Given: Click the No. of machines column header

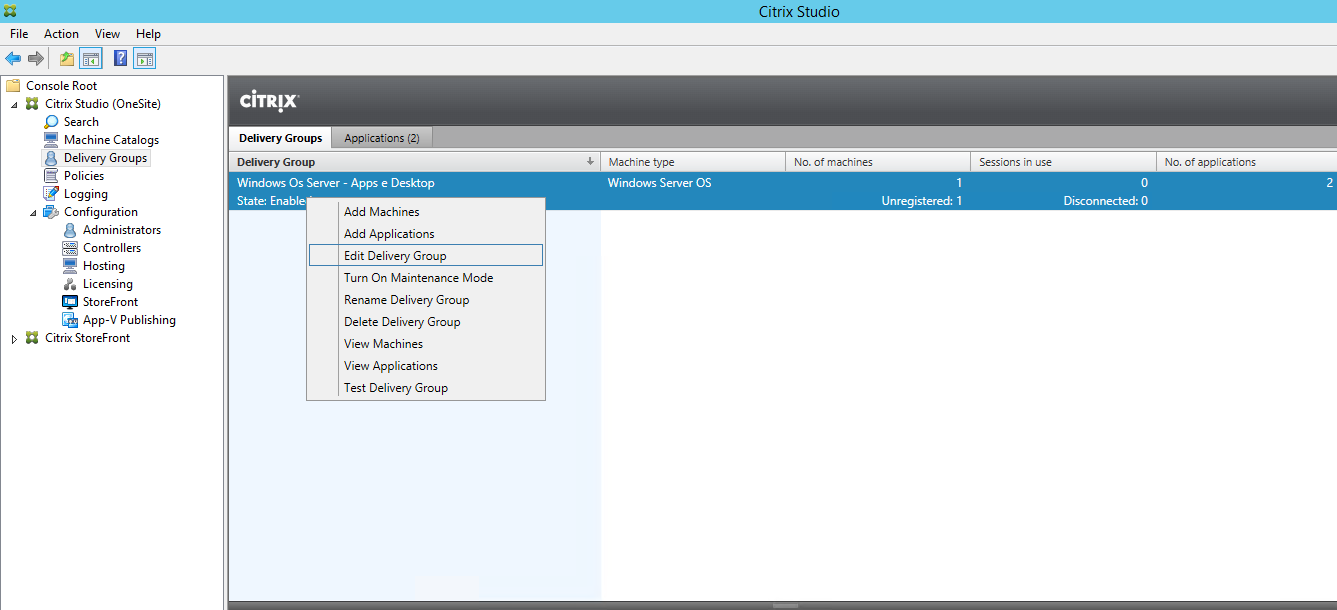Looking at the screenshot, I should tap(877, 162).
